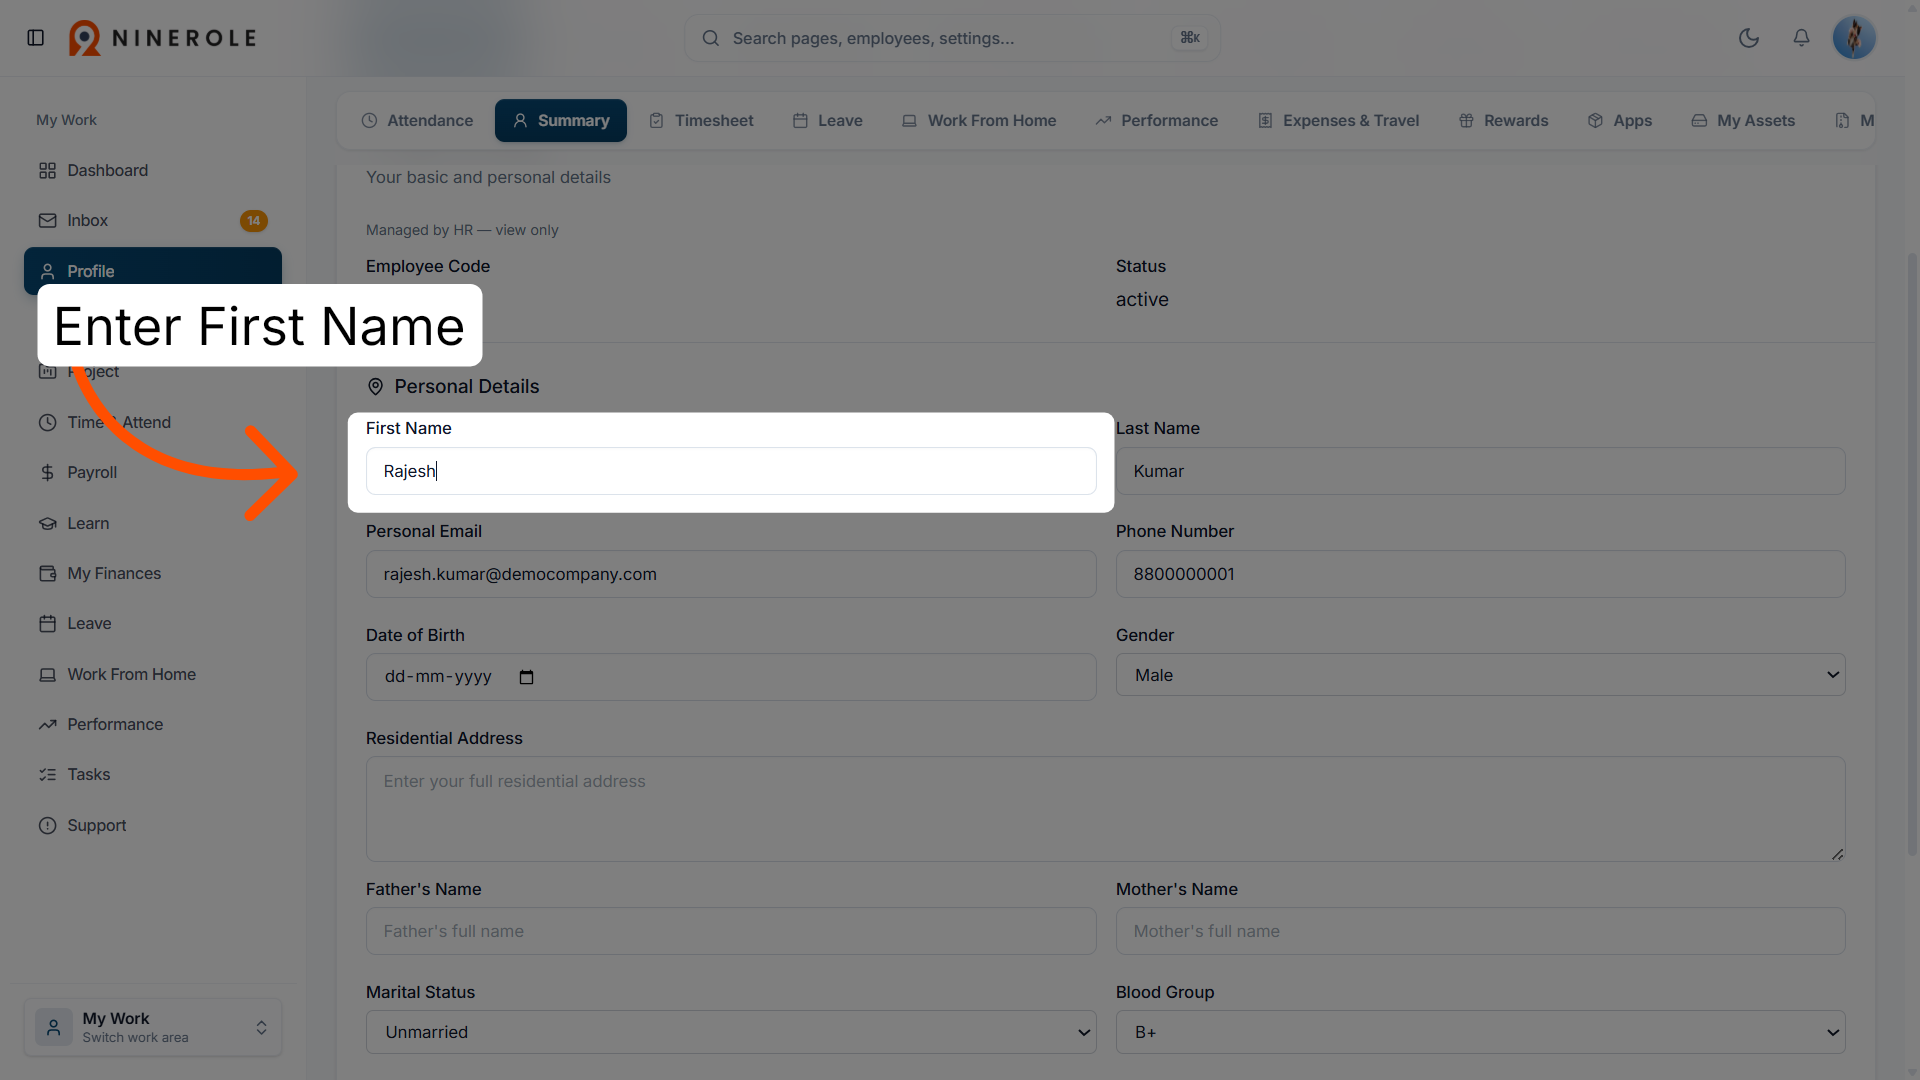Switch to the Rewards tab

click(x=1504, y=121)
